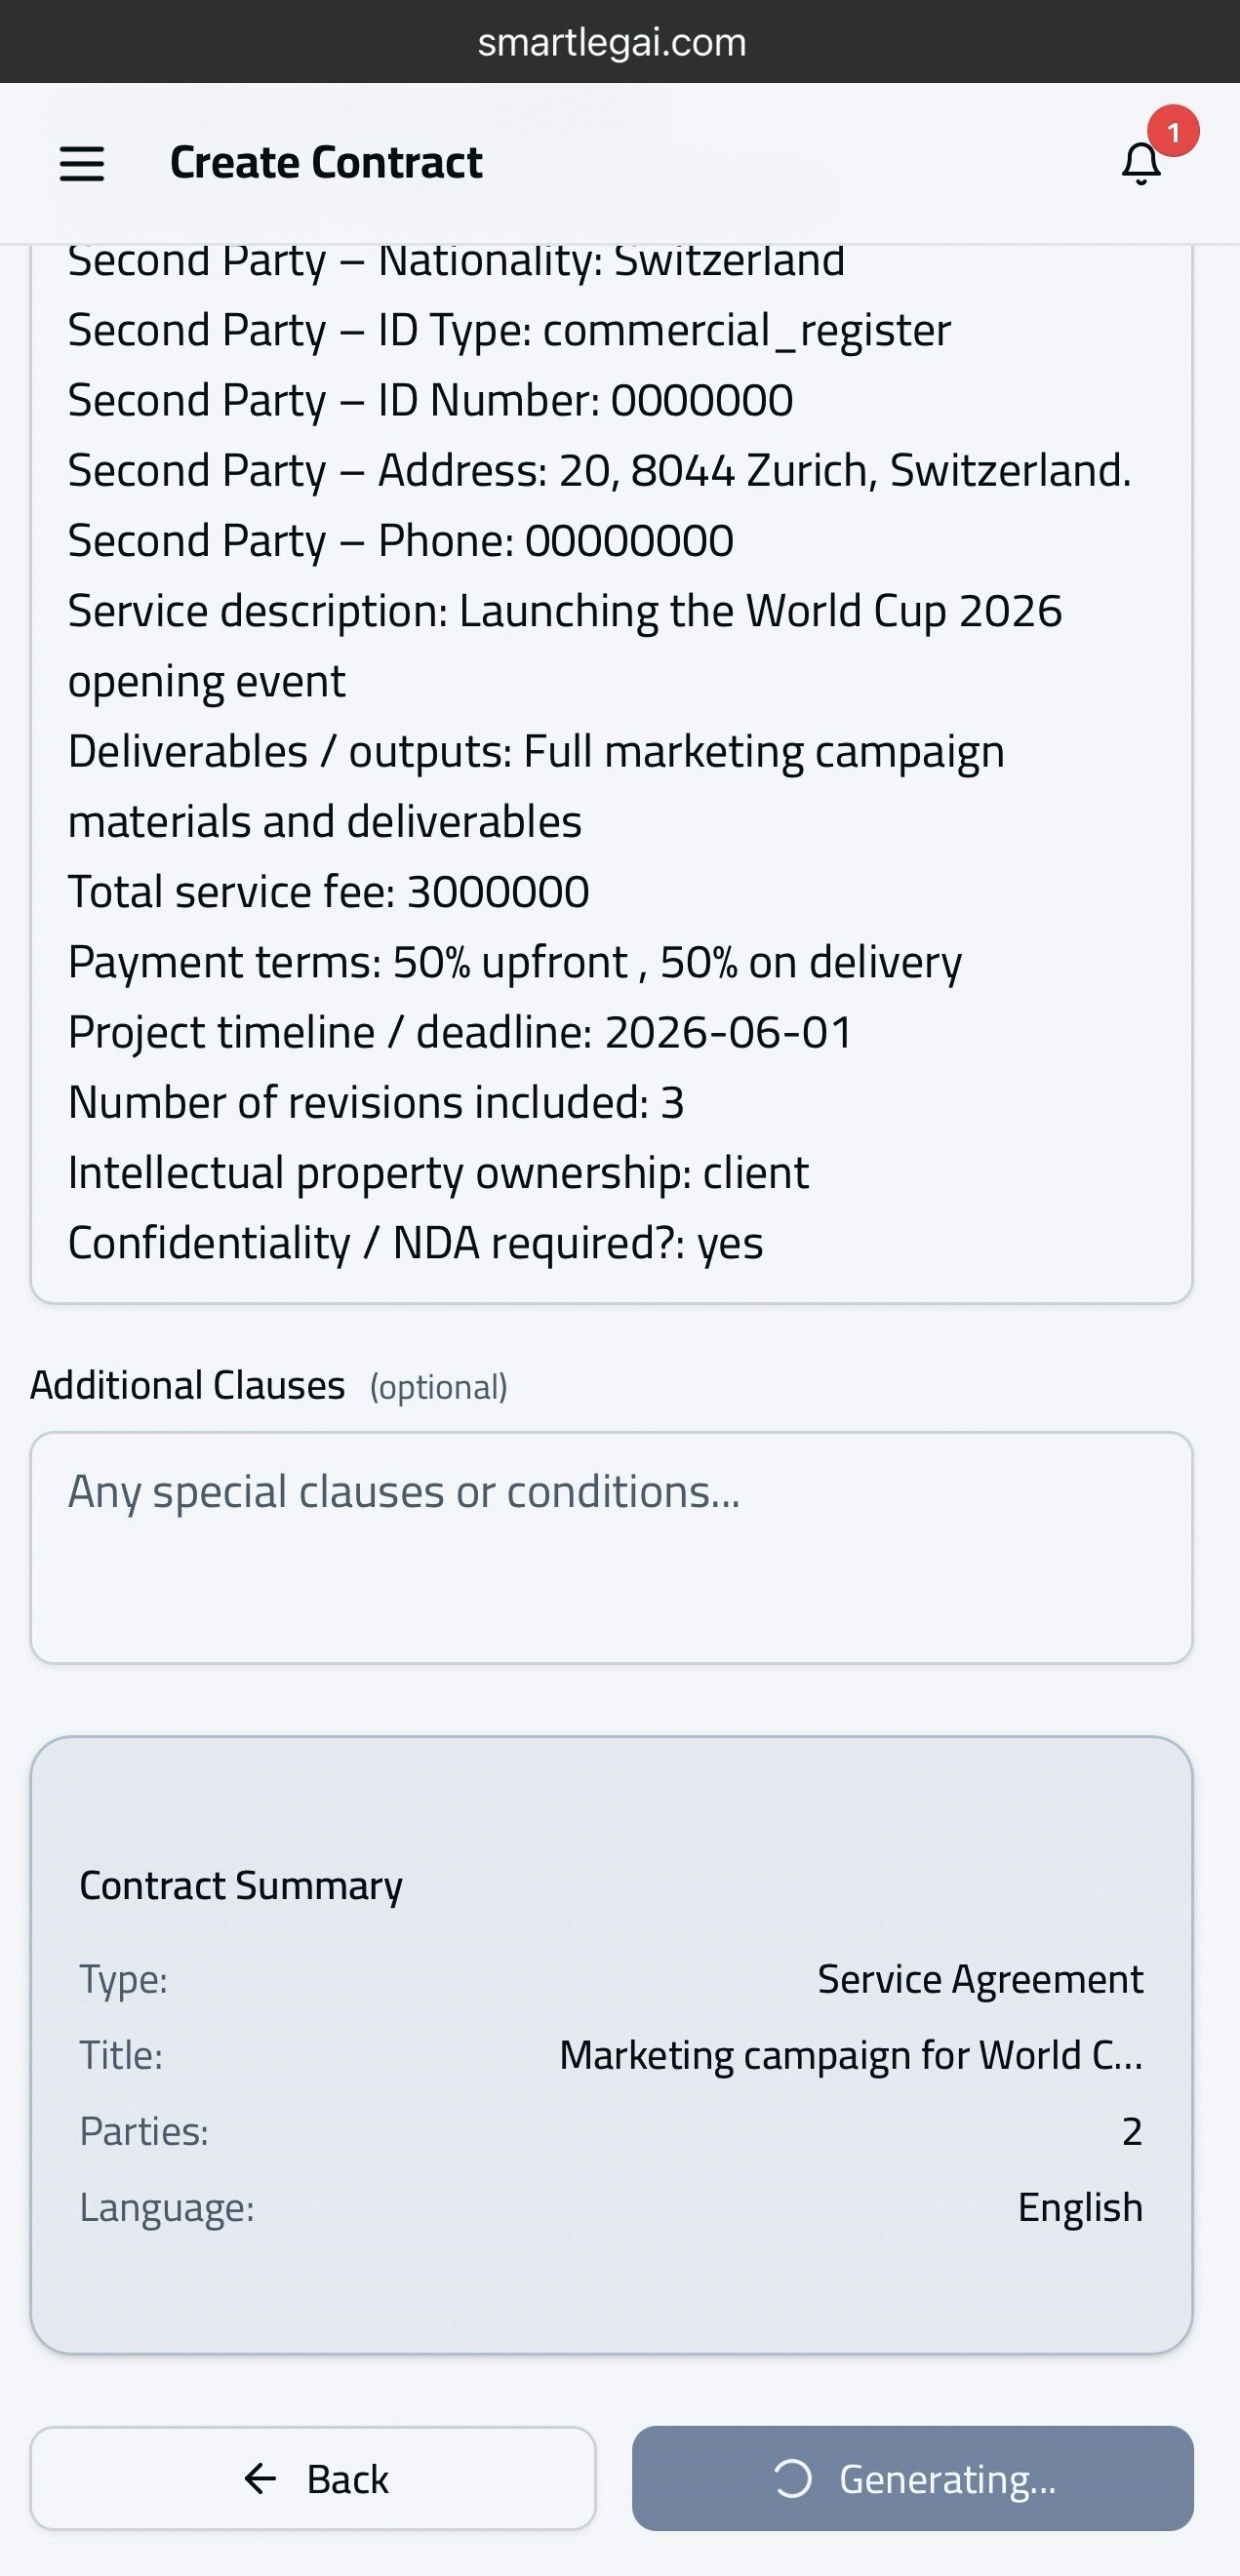Click the Payment terms line in details

tap(514, 962)
